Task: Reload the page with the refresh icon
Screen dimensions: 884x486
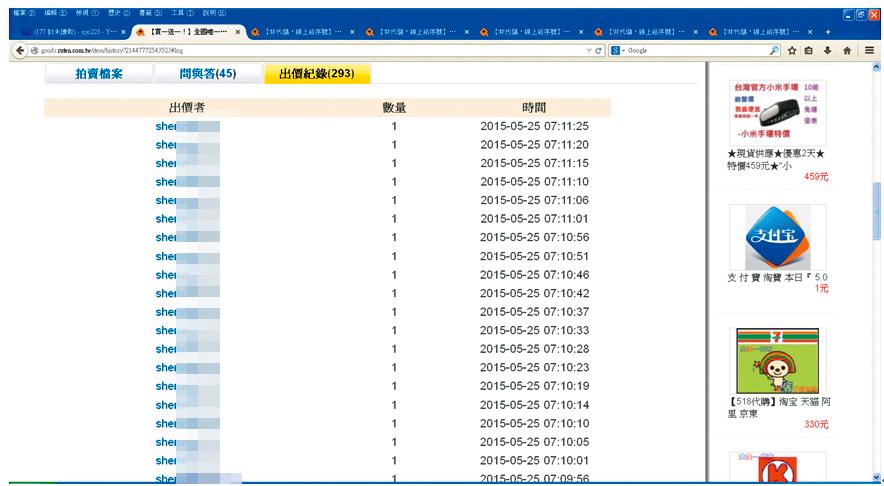Action: click(x=598, y=50)
